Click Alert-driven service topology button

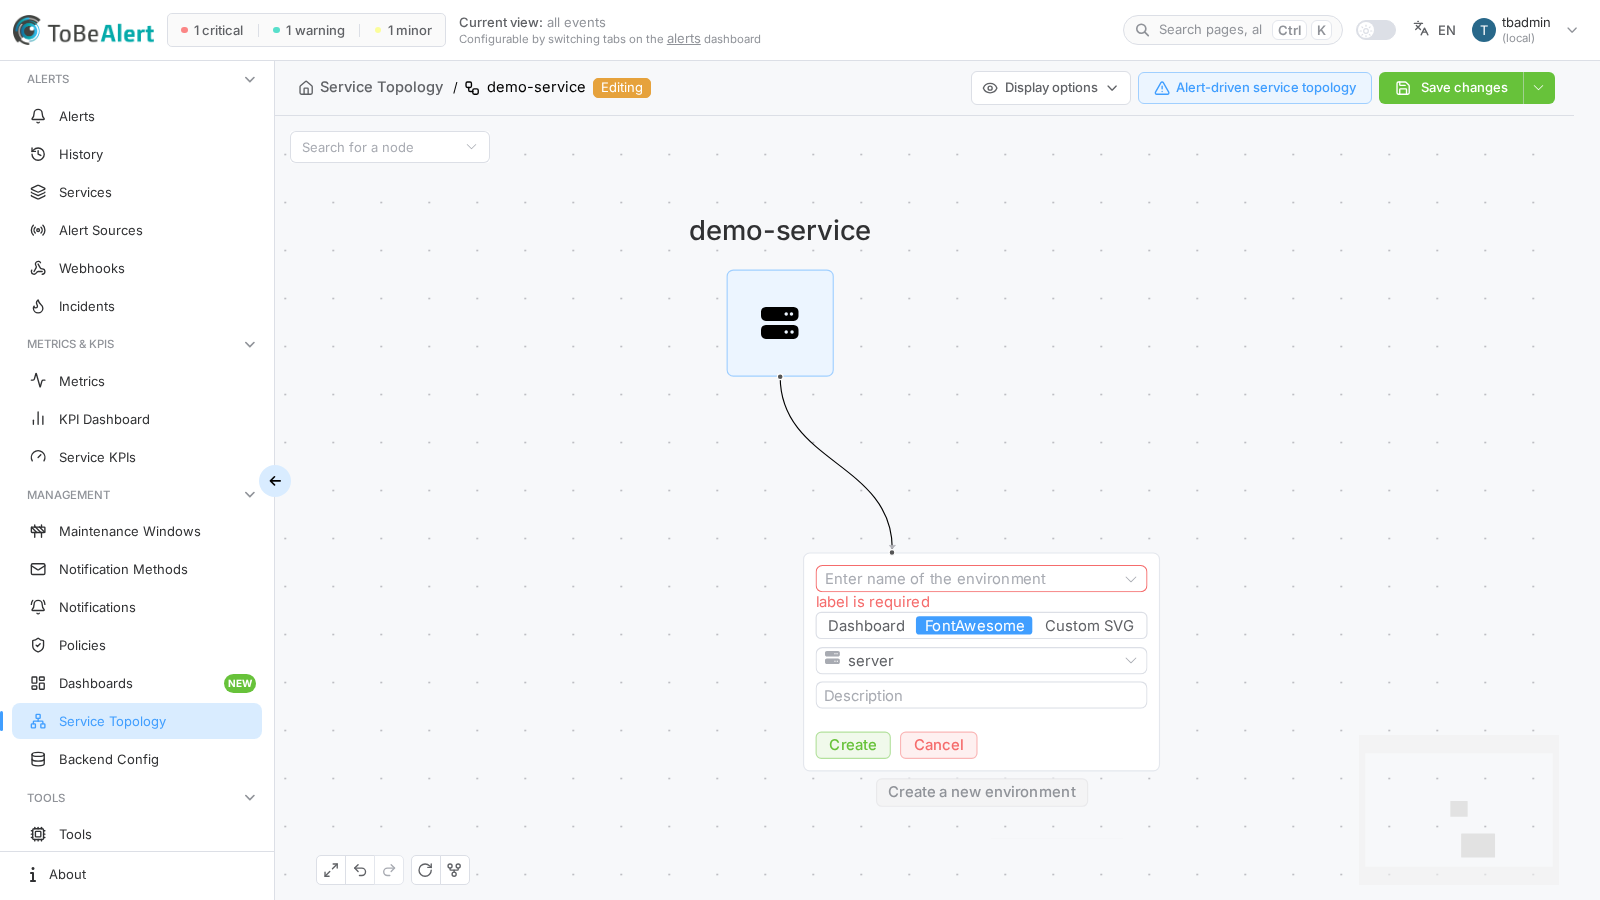(1255, 88)
